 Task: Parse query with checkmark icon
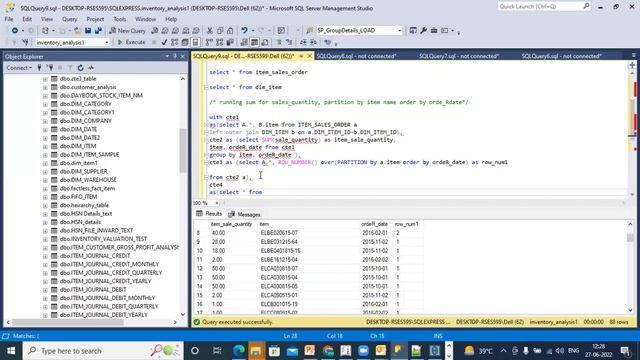164,42
